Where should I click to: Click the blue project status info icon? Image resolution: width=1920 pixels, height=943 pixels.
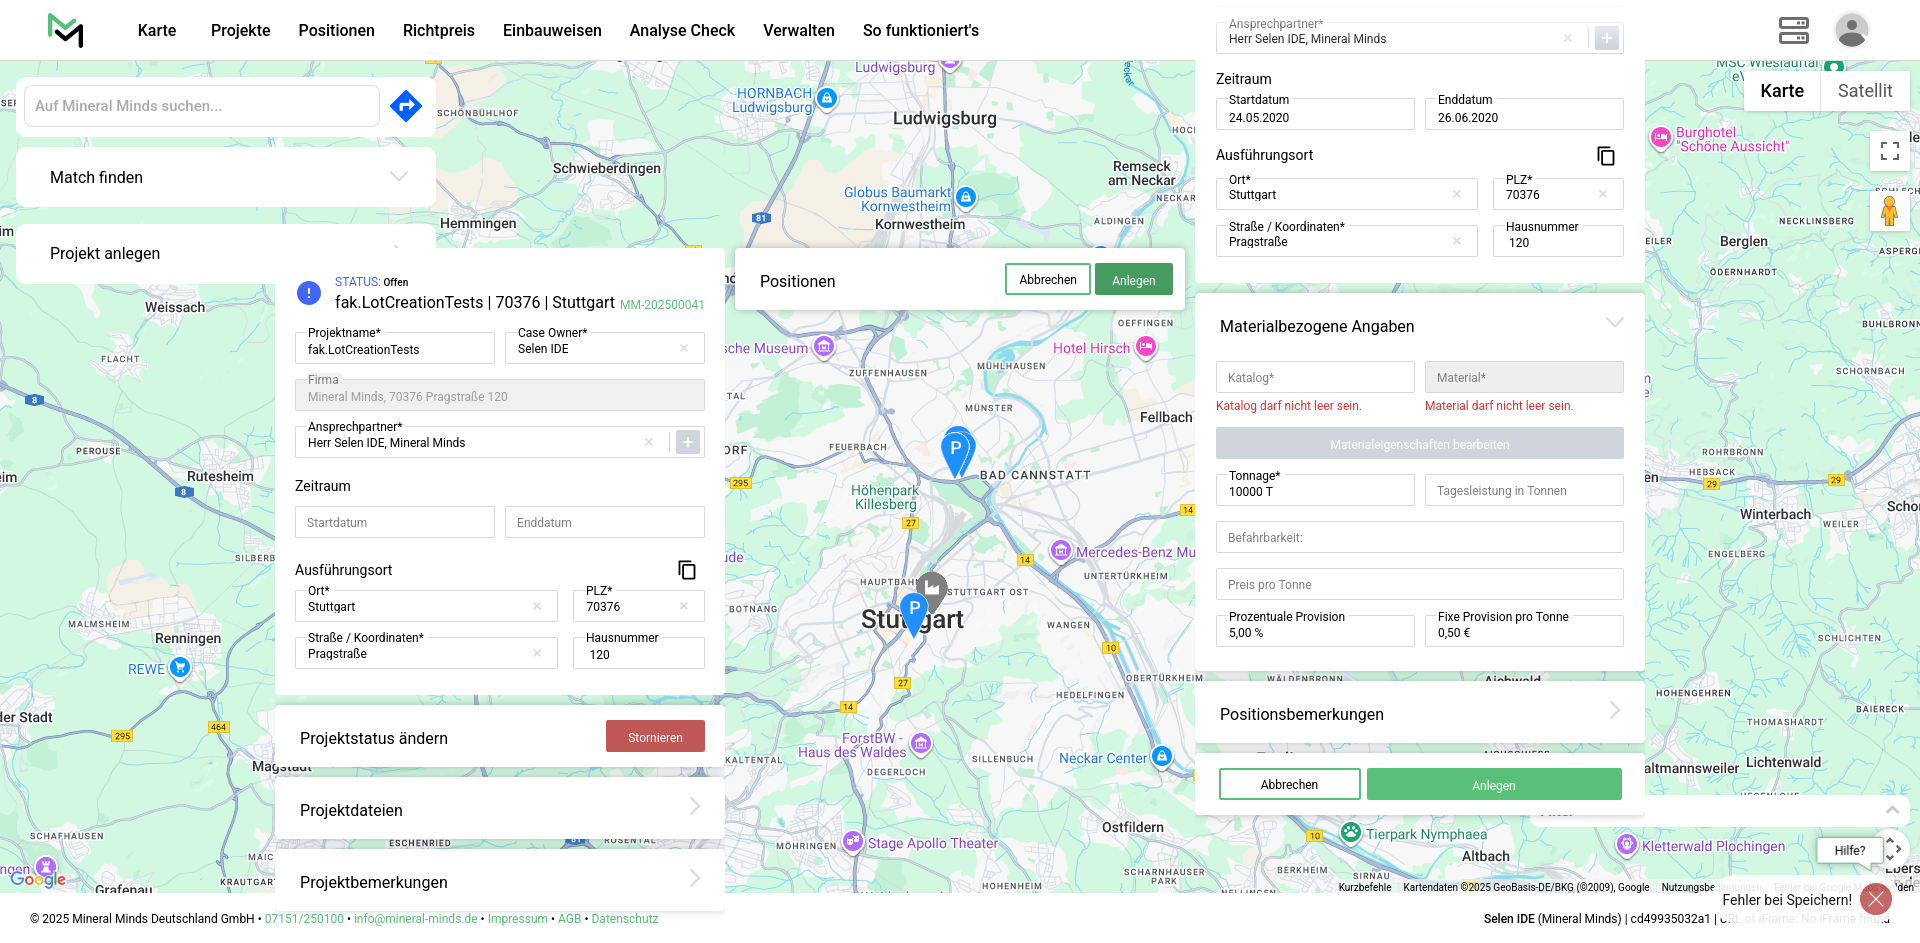309,293
